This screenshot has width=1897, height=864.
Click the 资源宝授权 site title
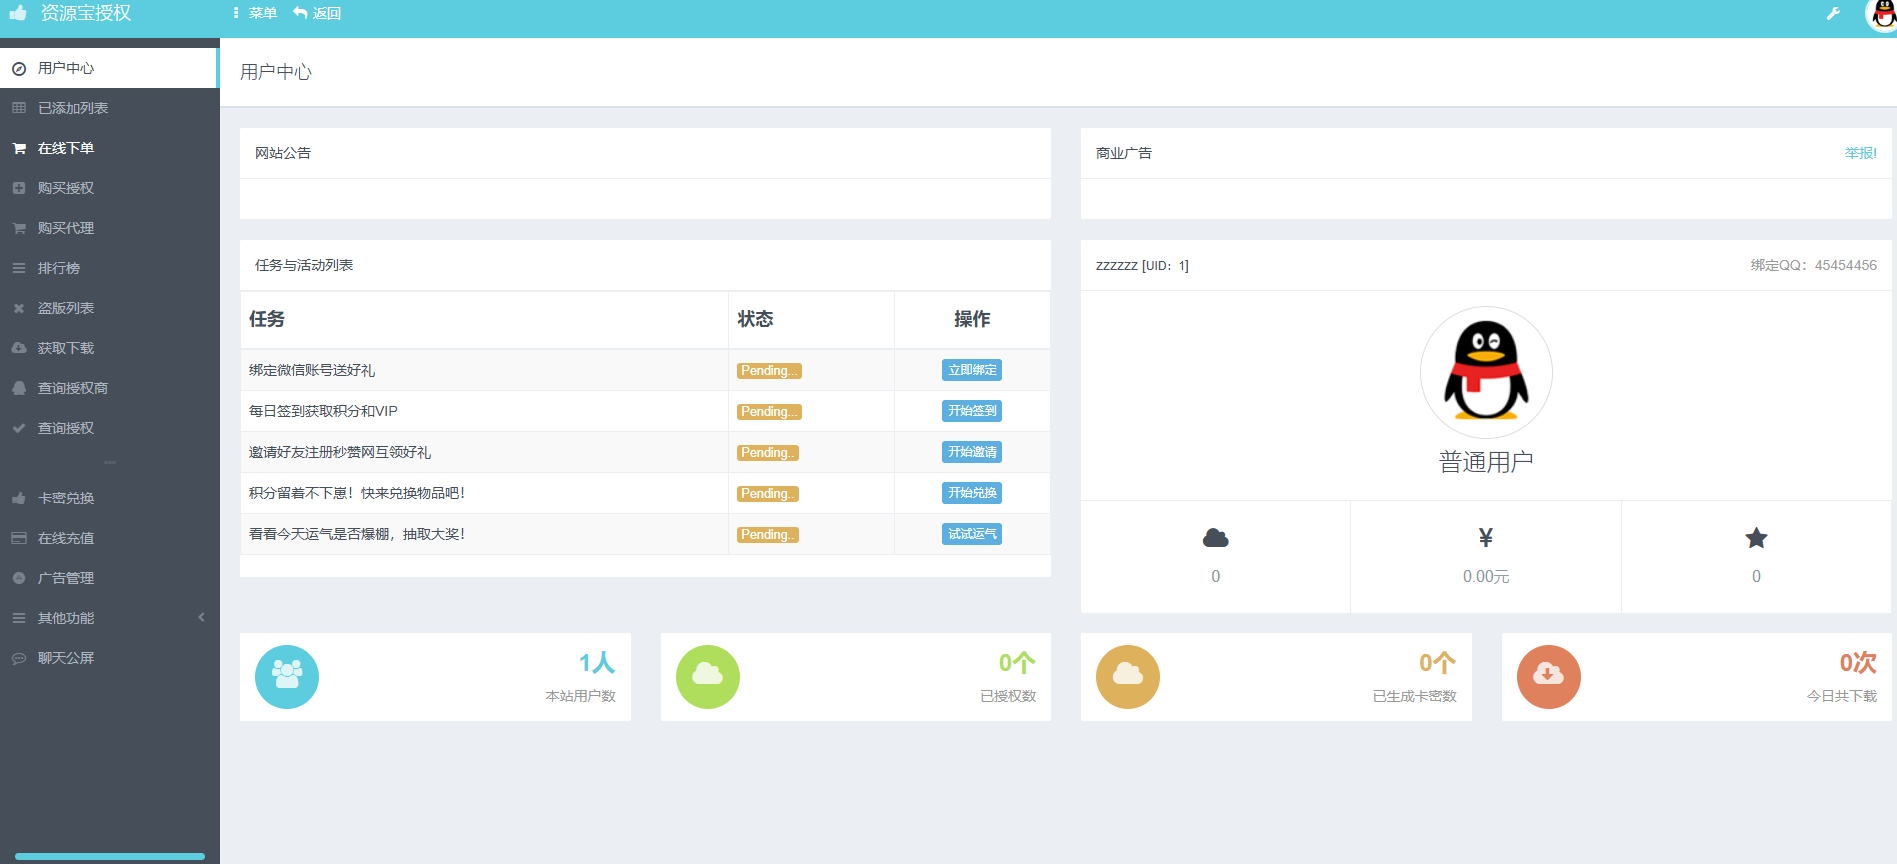tap(86, 13)
